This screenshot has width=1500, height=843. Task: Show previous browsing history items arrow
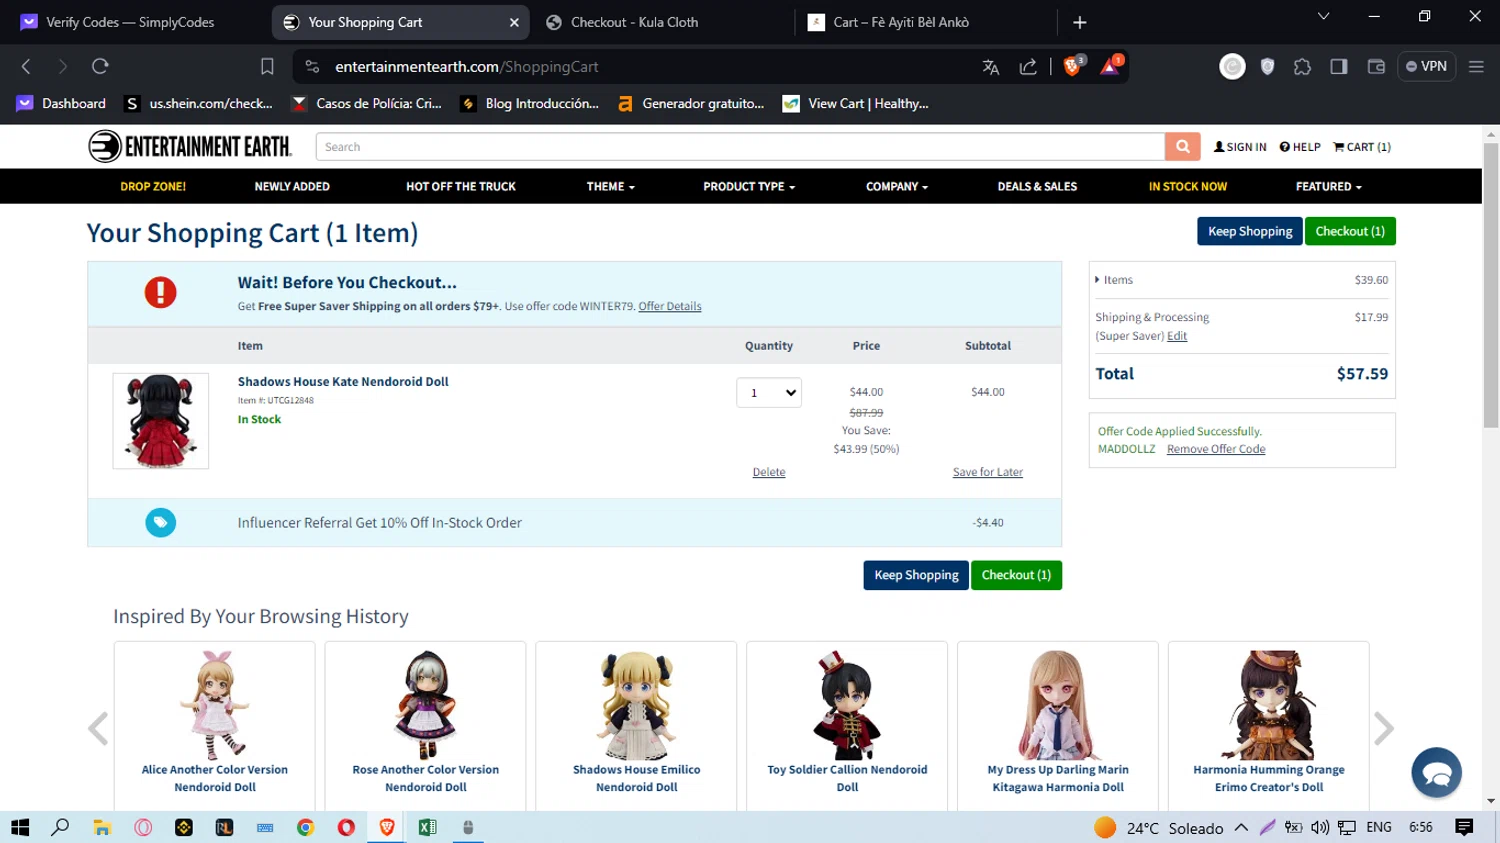[x=98, y=729]
